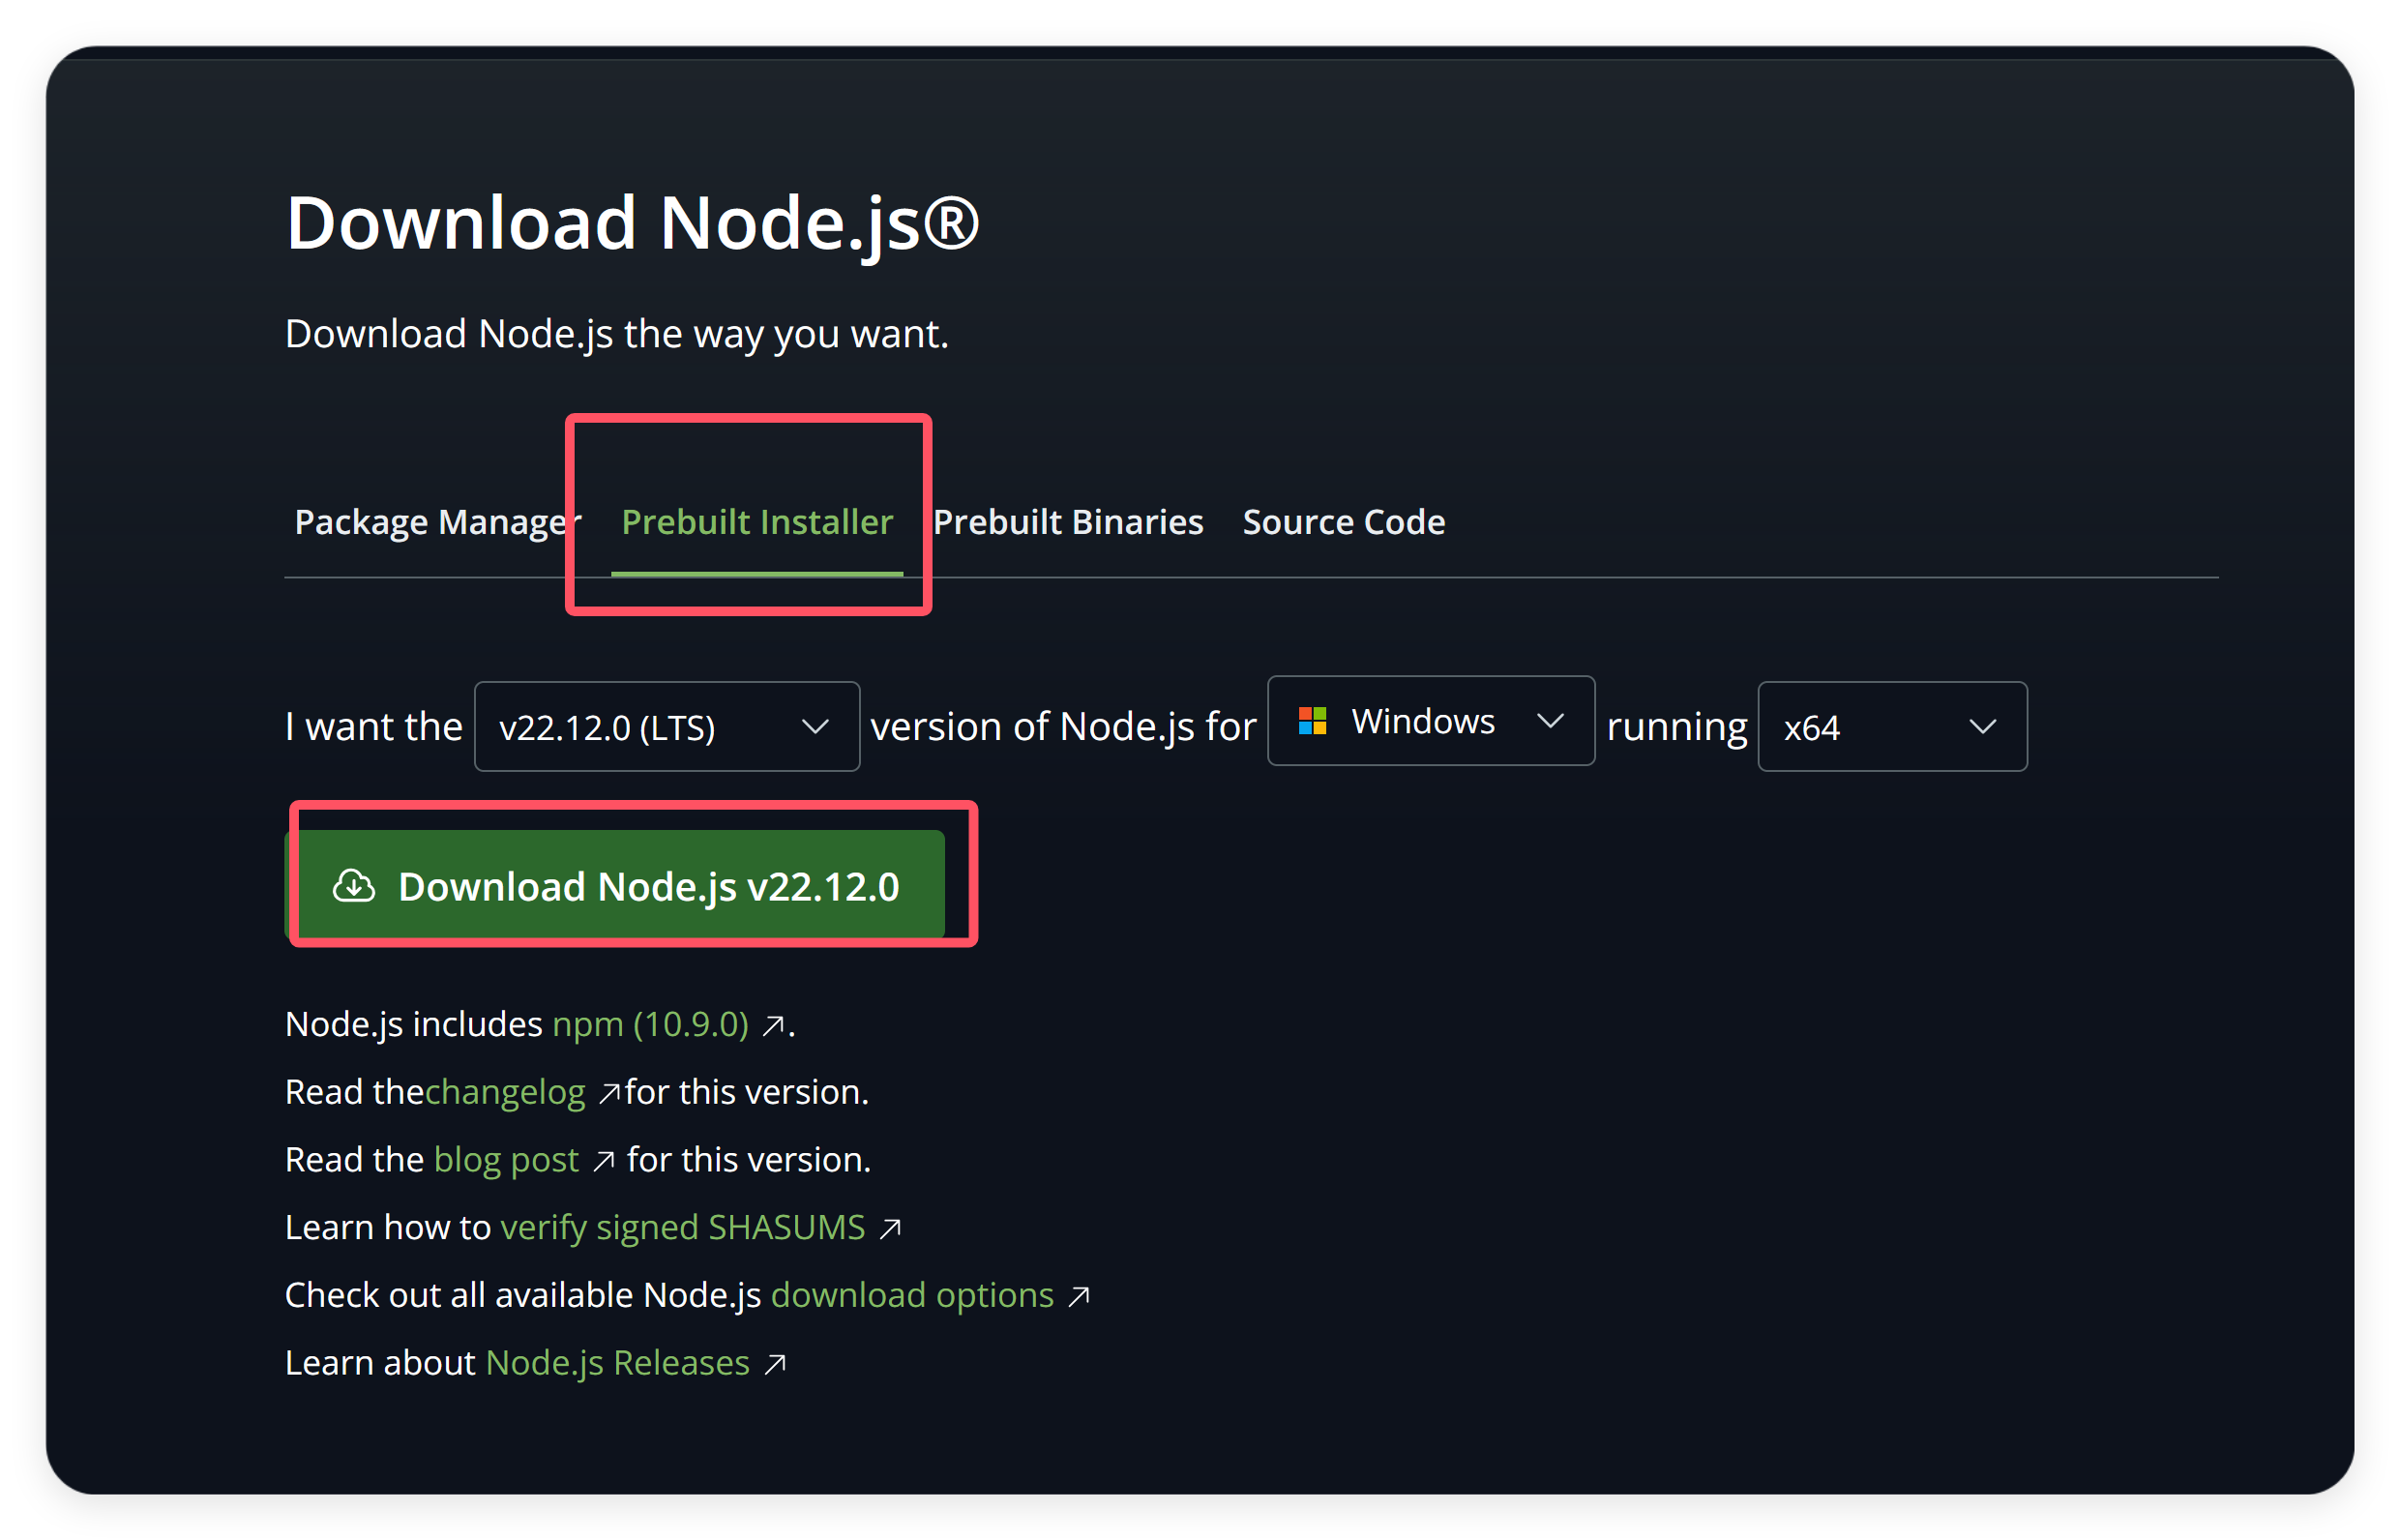Viewport: 2400px width, 1540px height.
Task: Visit the Node.js Releases link
Action: point(617,1363)
